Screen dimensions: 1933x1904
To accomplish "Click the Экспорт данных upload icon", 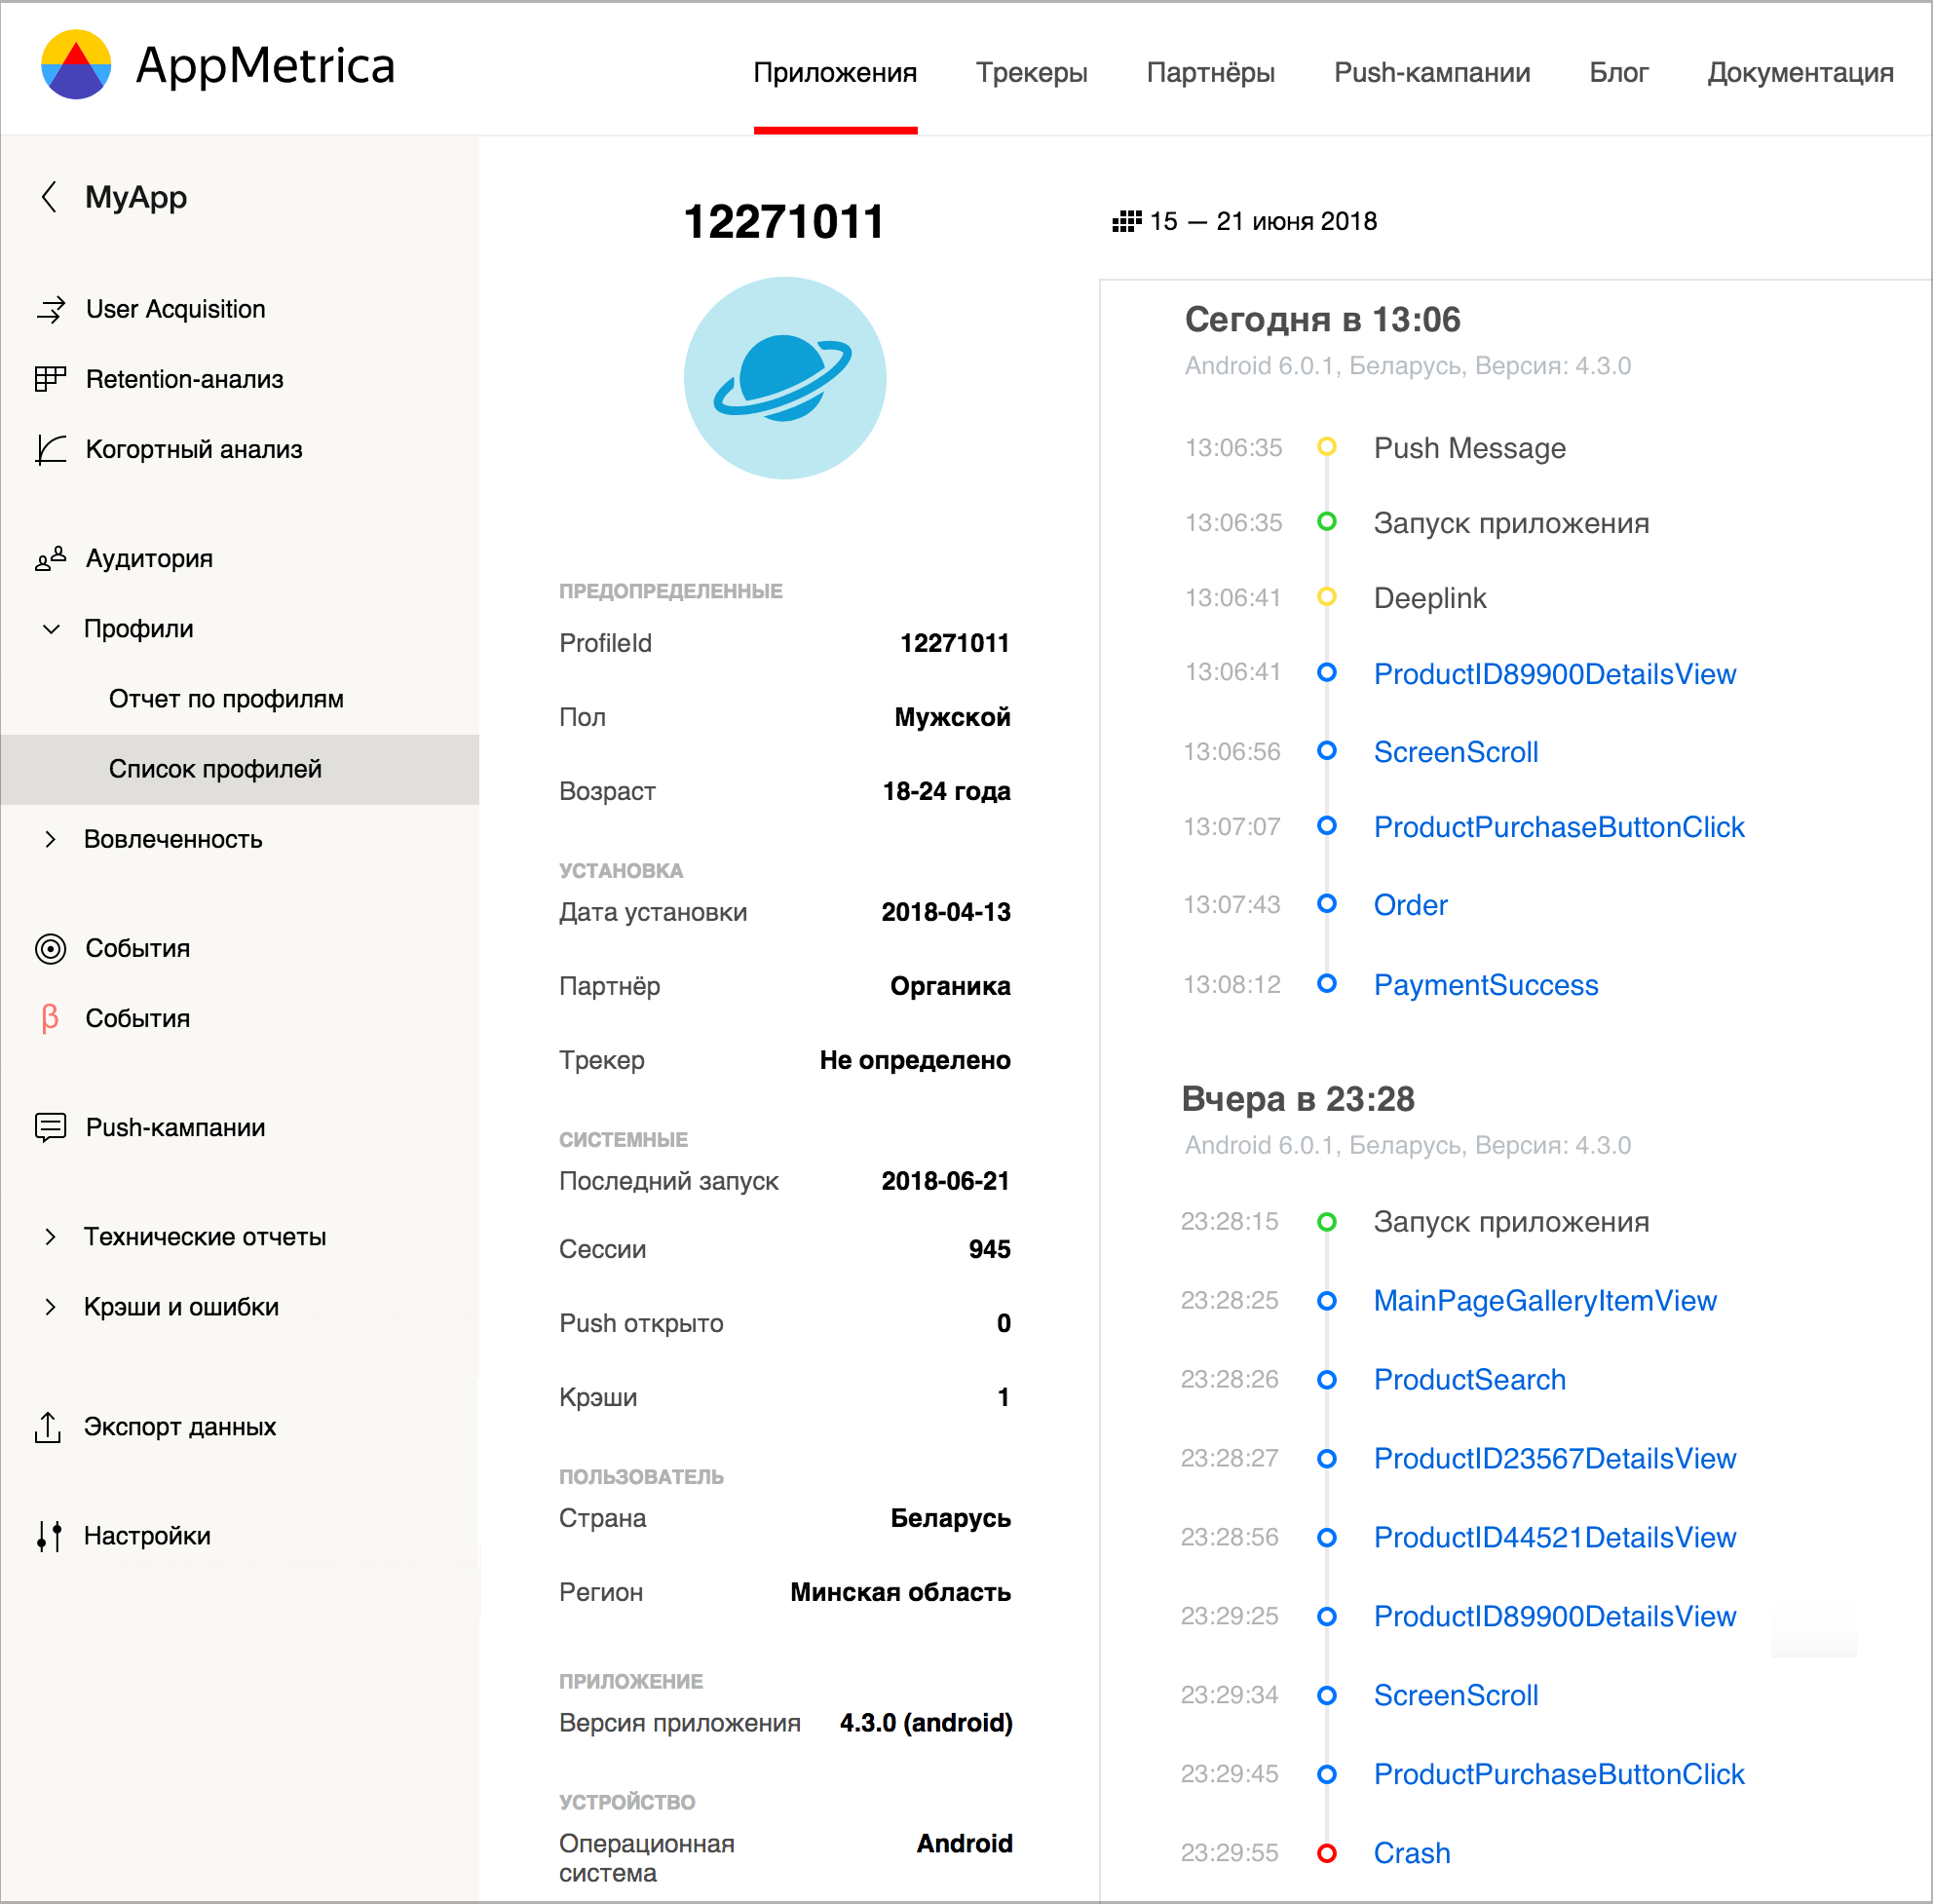I will click(48, 1427).
